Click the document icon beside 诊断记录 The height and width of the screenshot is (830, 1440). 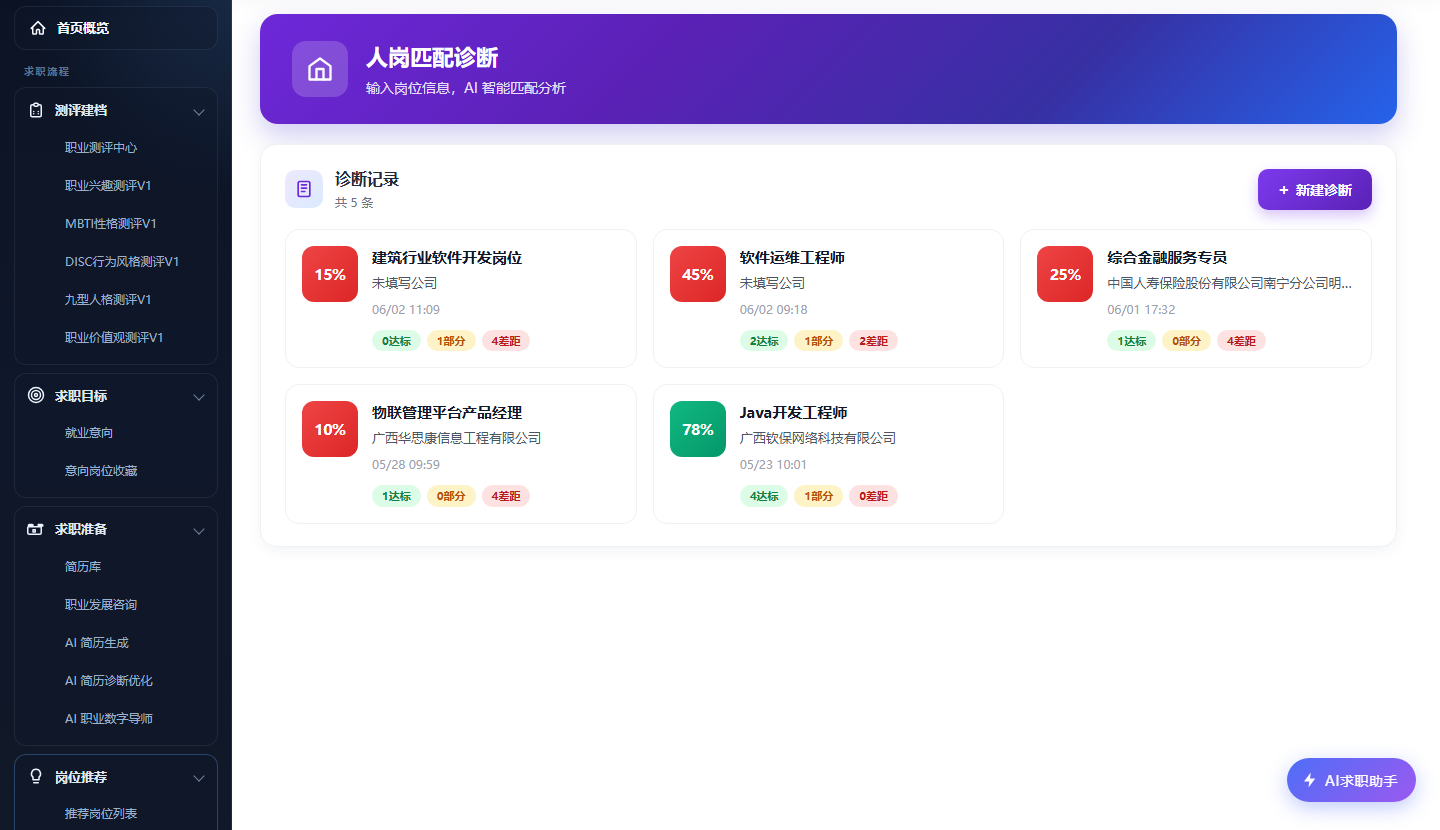[x=304, y=189]
